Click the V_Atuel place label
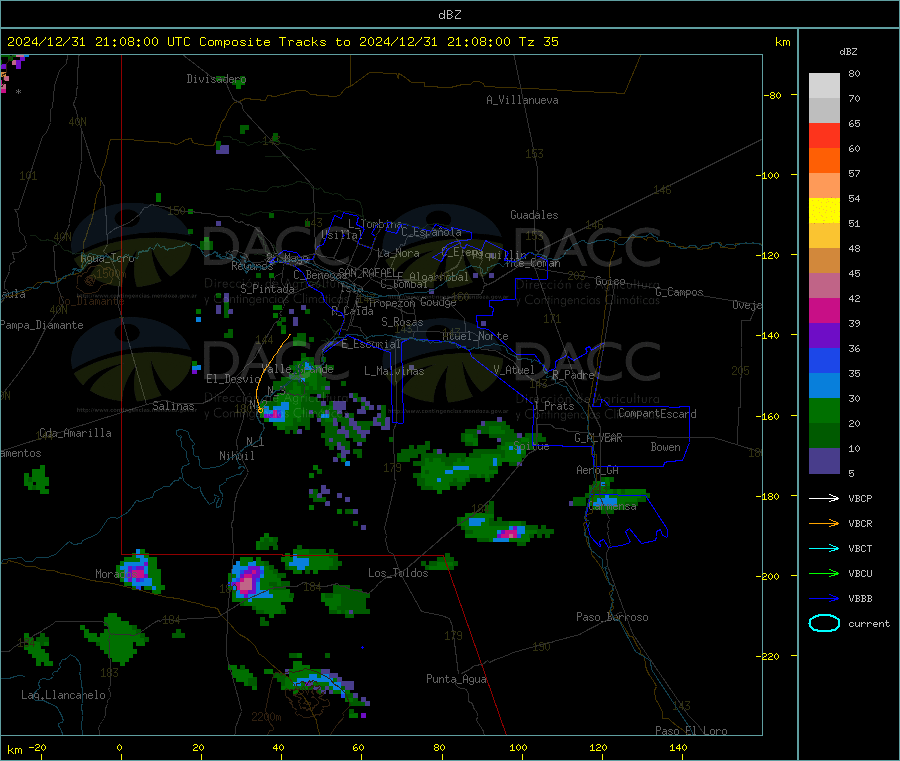900x761 pixels. [x=514, y=370]
